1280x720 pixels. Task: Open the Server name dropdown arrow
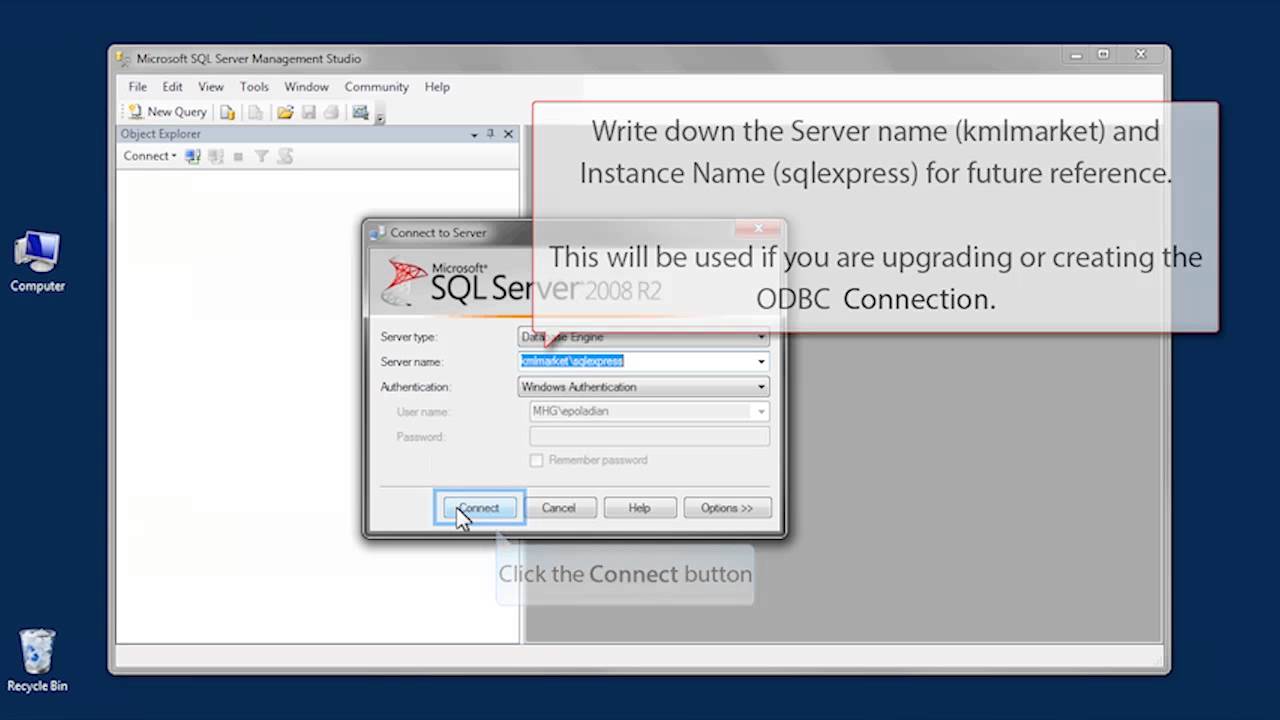click(761, 362)
